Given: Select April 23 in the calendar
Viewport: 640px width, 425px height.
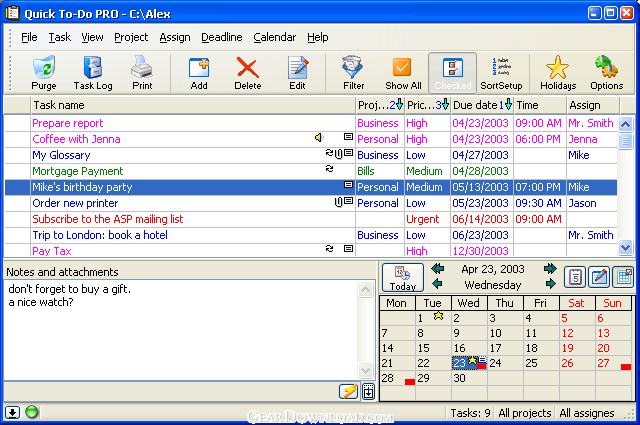Looking at the screenshot, I should pos(469,363).
